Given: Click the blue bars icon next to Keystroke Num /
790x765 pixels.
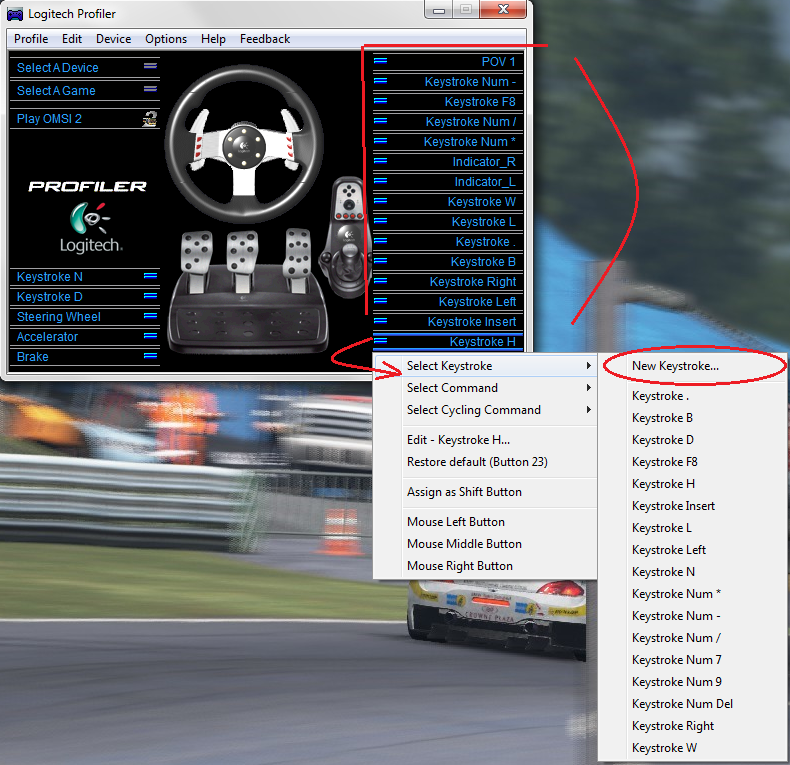Looking at the screenshot, I should [380, 121].
